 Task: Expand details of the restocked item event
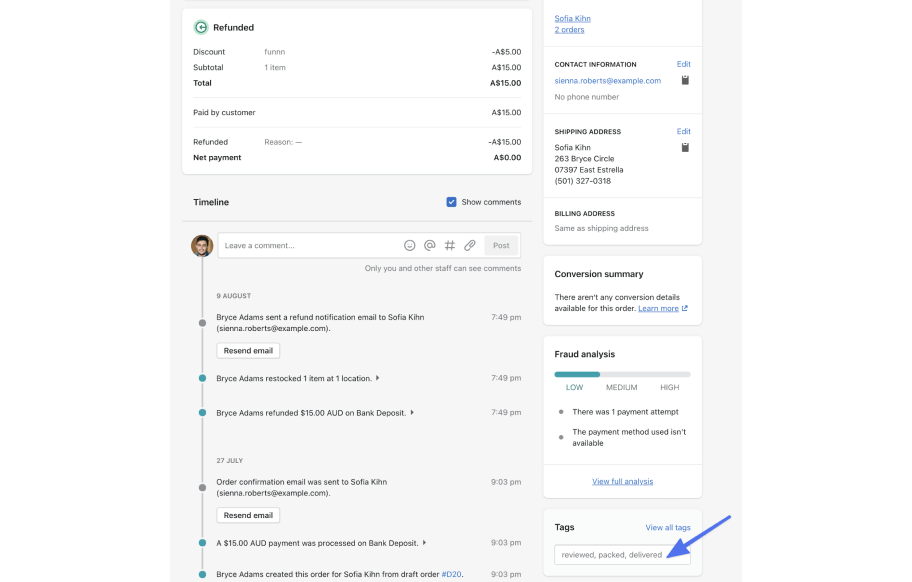379,378
